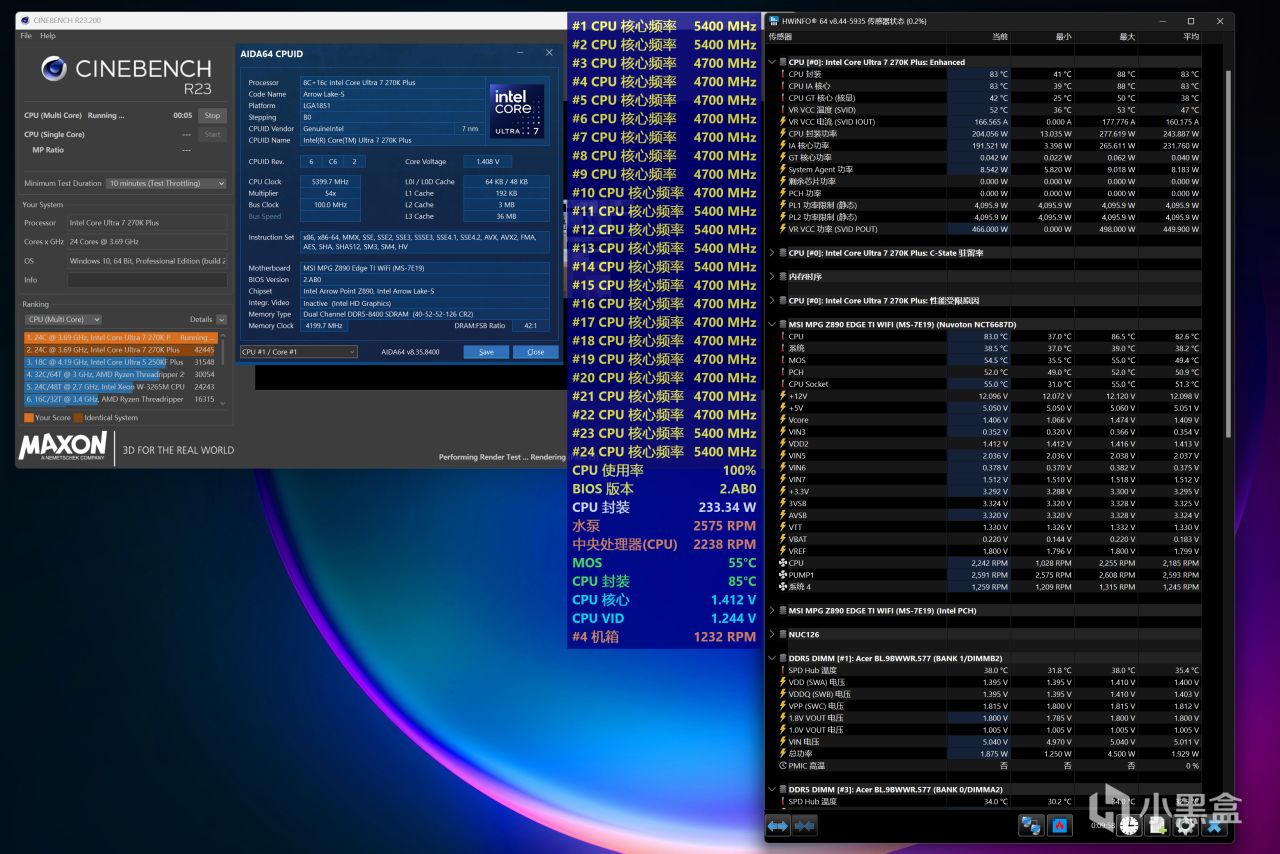Open the fan control icon in HWiNFO

click(x=1060, y=826)
